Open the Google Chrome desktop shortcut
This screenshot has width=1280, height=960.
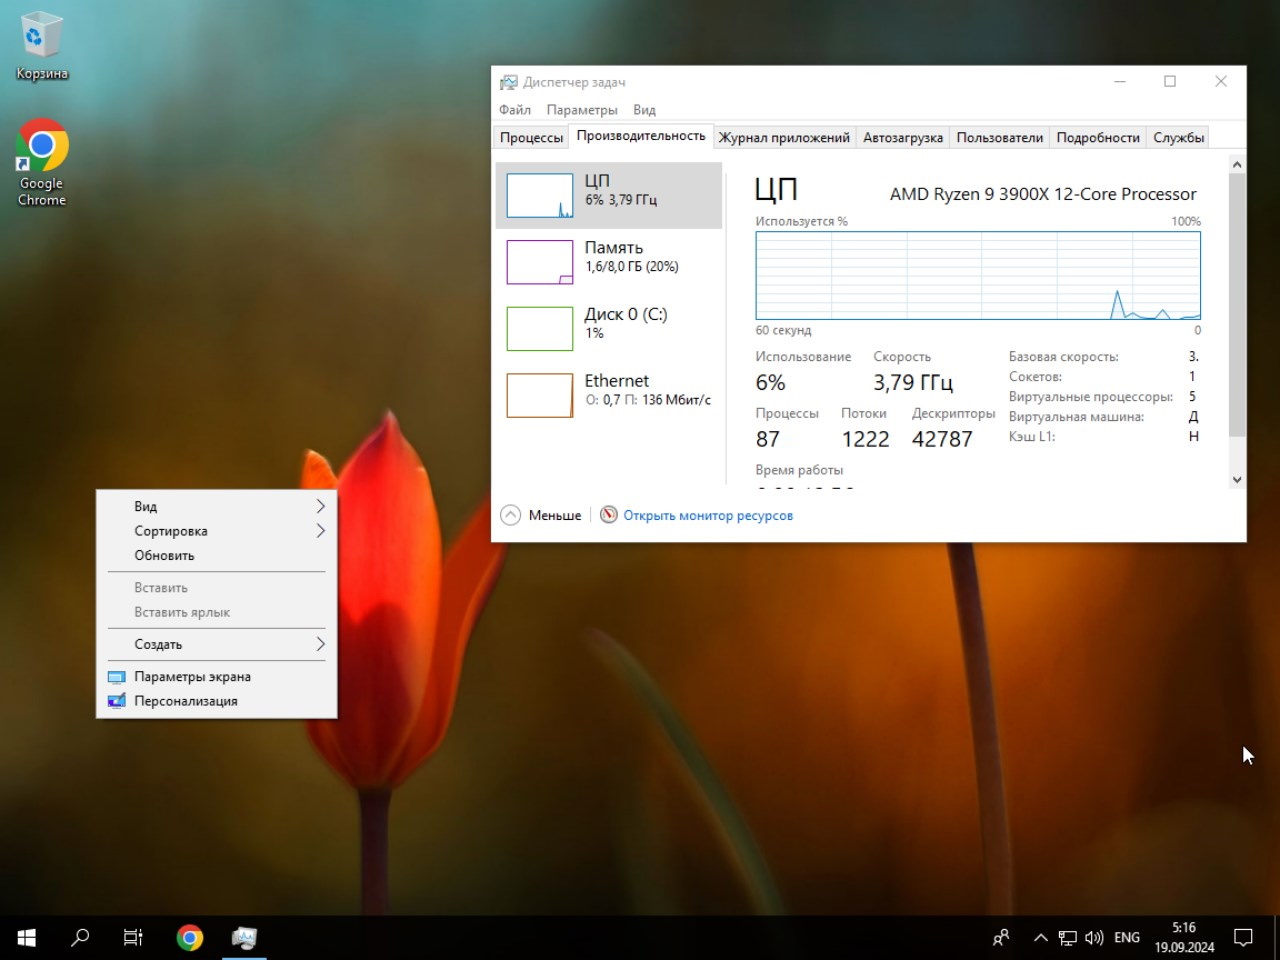[41, 148]
